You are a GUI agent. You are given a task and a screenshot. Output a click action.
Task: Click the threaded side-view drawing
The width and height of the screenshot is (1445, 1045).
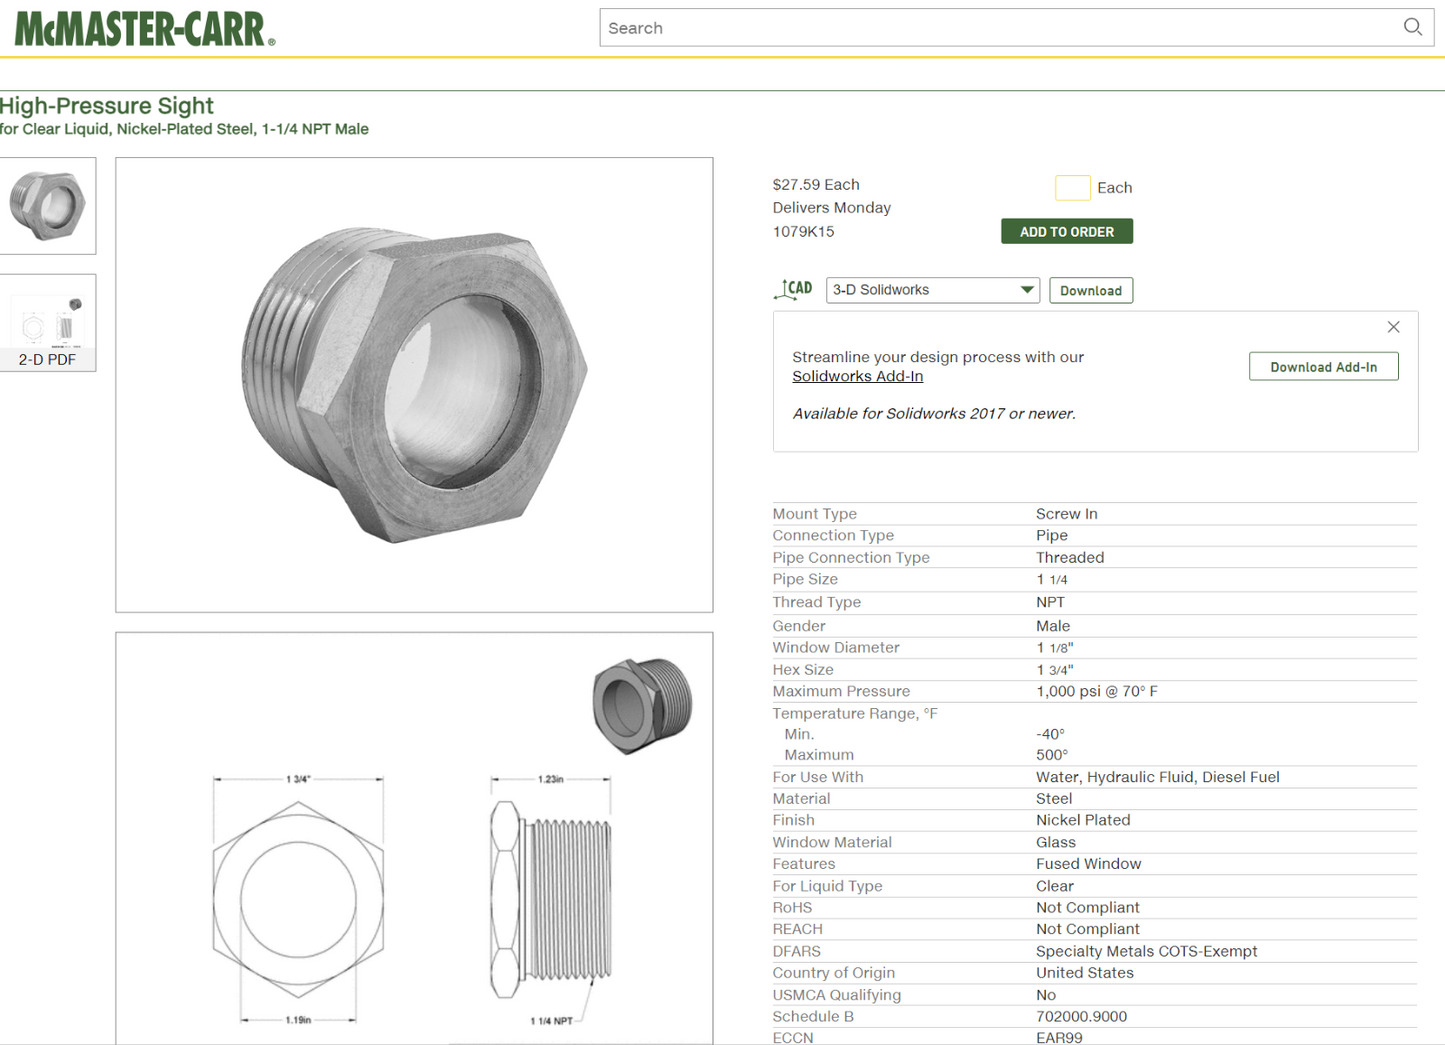click(551, 899)
